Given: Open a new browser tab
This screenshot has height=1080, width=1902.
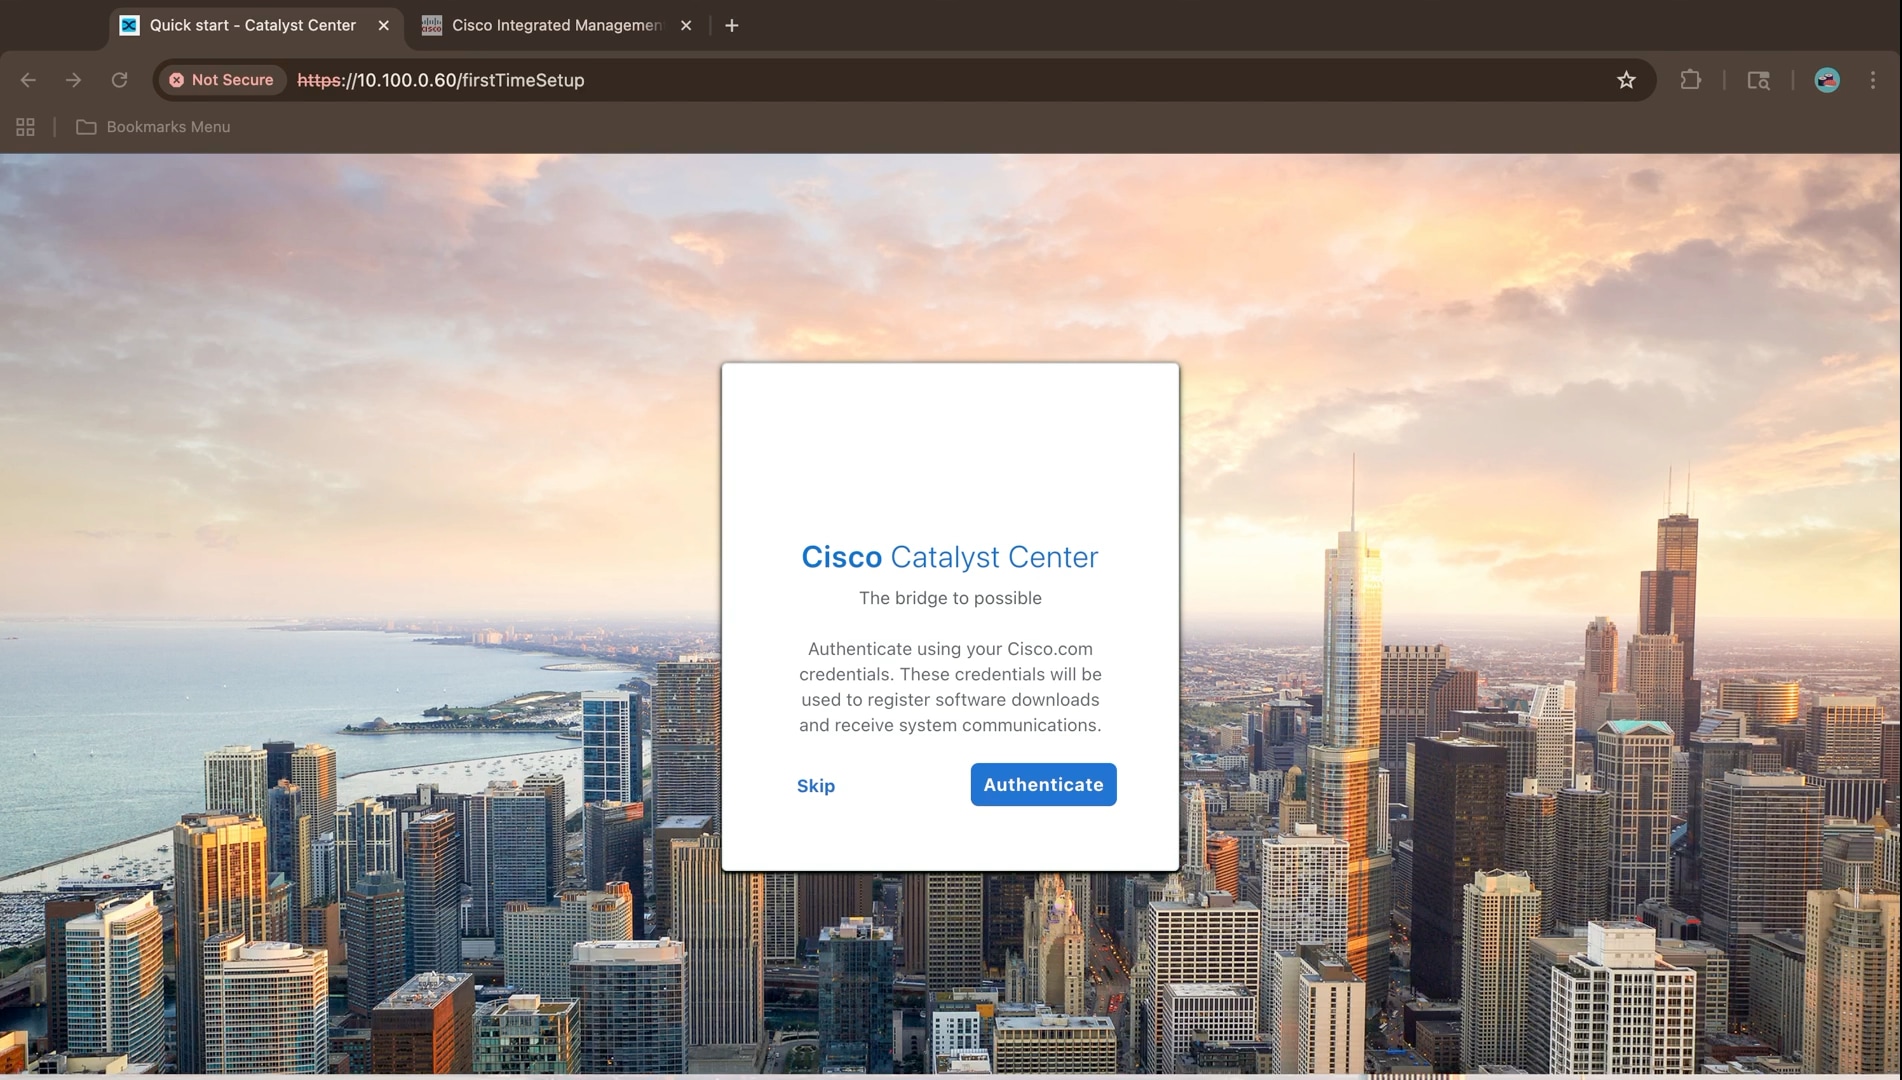Looking at the screenshot, I should tap(732, 25).
